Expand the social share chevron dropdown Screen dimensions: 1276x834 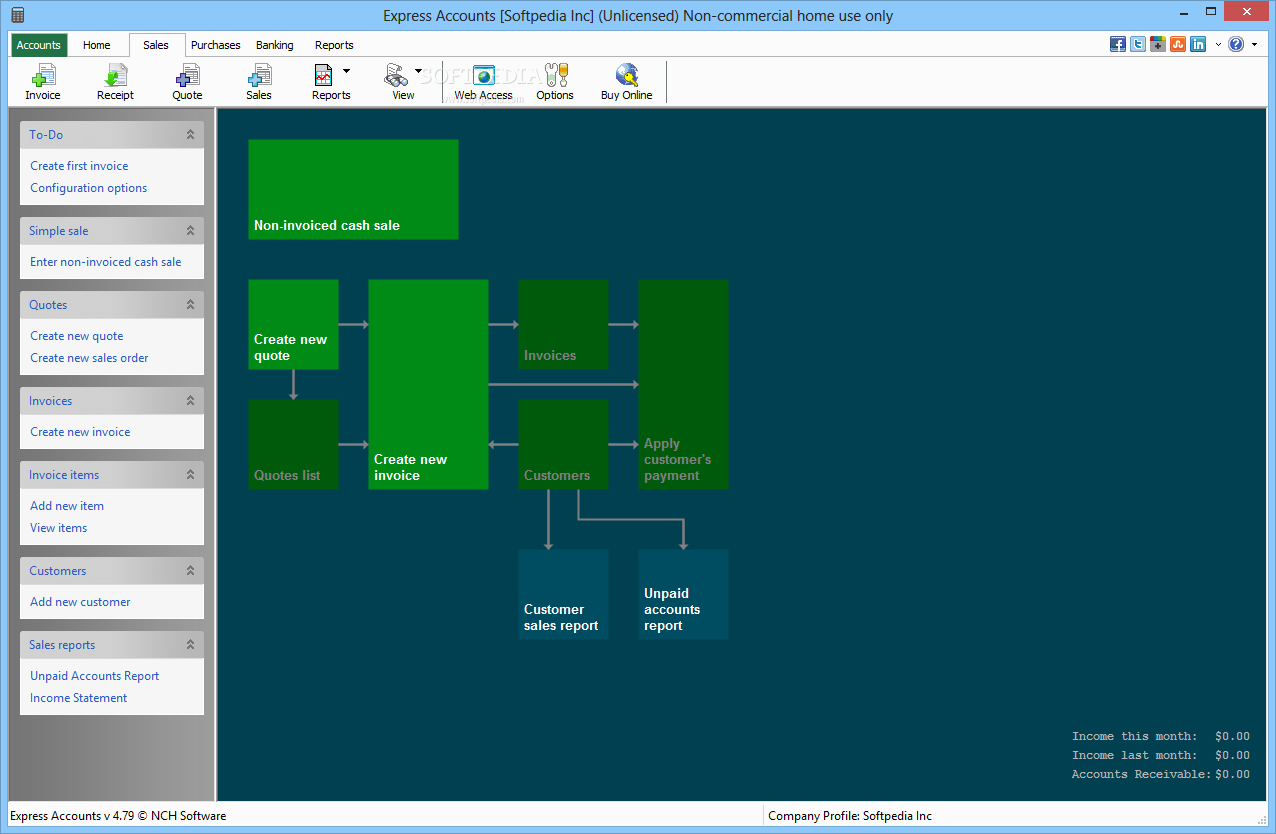(1218, 45)
